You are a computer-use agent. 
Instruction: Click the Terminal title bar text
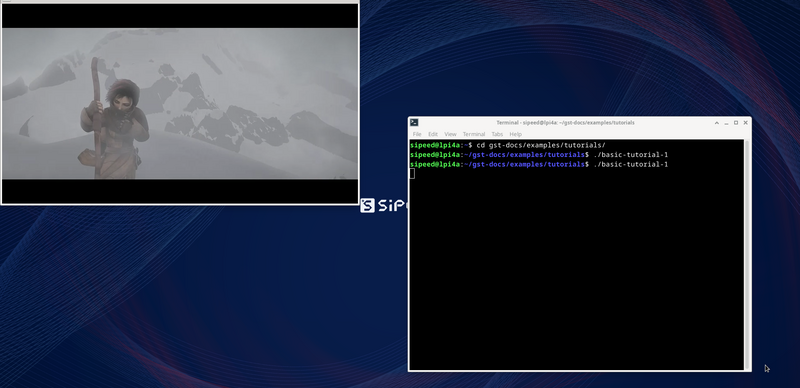pos(565,123)
